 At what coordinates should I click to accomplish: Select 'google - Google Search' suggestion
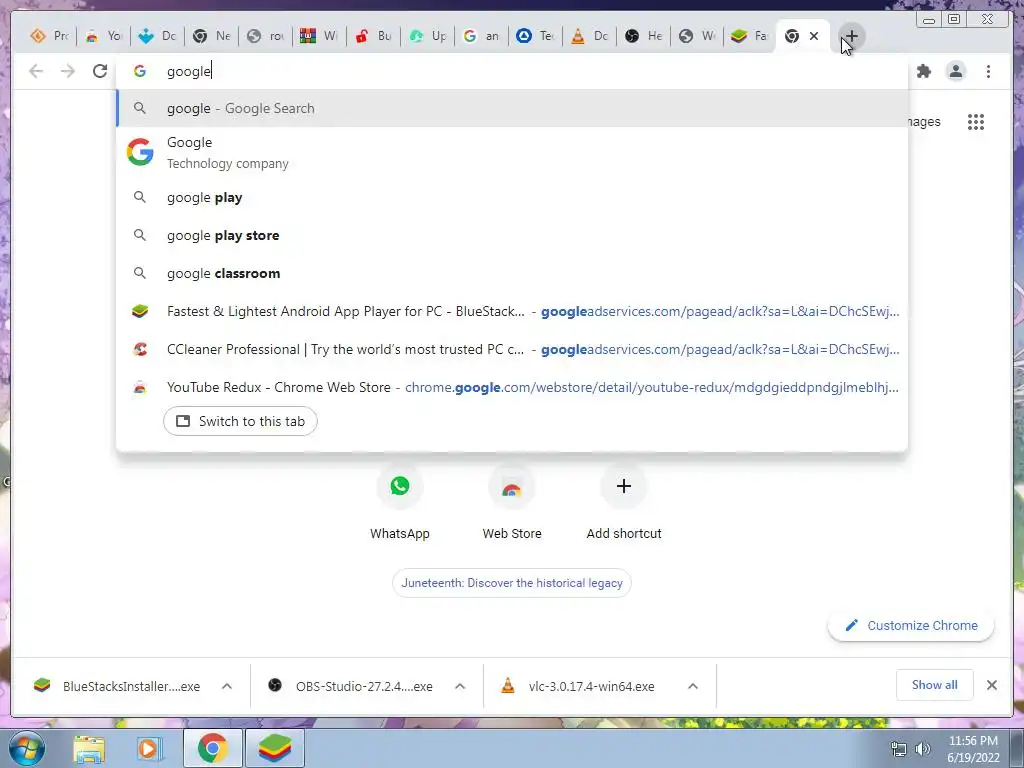[x=512, y=108]
